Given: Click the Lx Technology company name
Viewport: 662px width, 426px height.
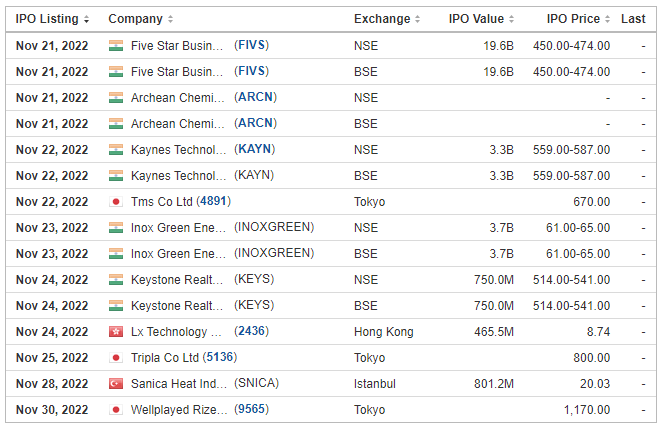Looking at the screenshot, I should click(176, 332).
